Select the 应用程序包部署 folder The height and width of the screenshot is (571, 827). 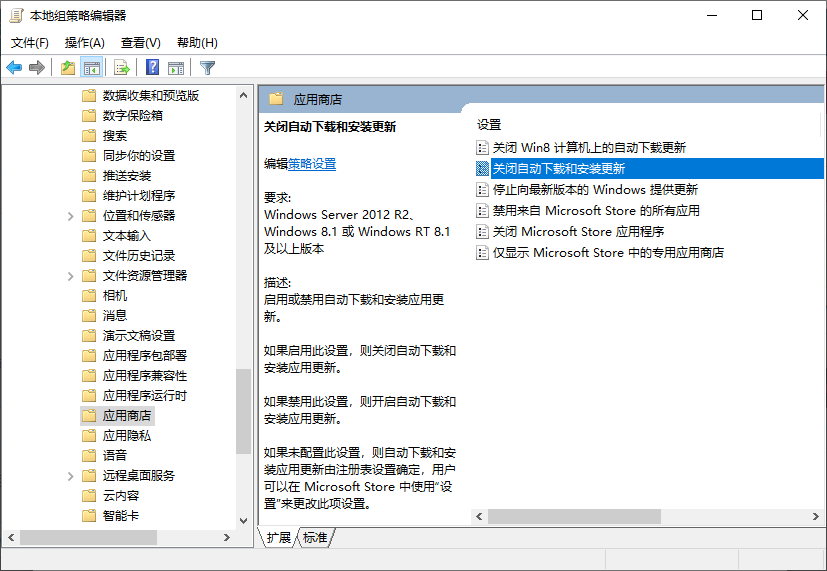coord(145,355)
